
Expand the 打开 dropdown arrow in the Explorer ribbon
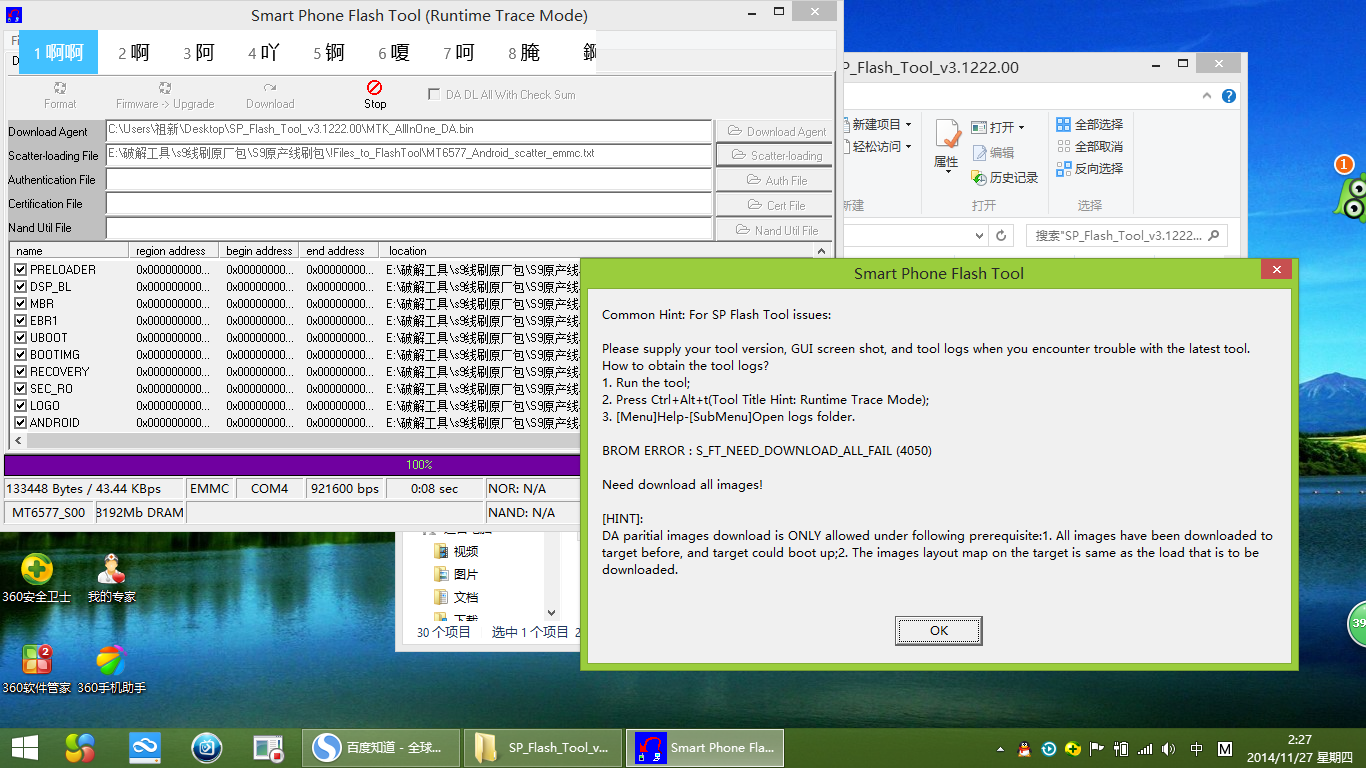tap(1022, 128)
